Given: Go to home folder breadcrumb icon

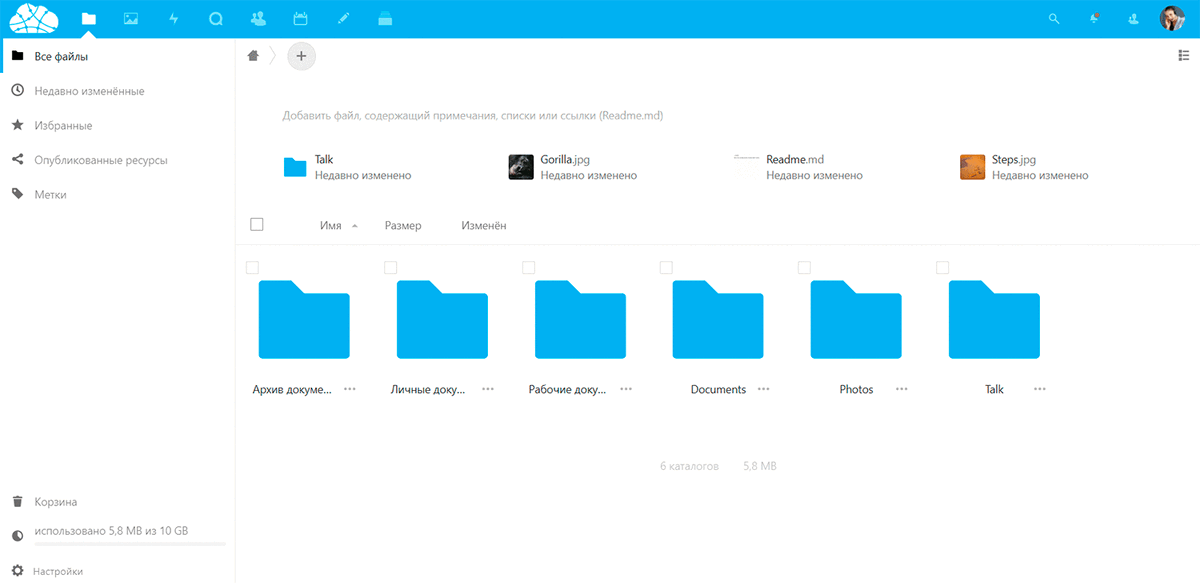Looking at the screenshot, I should [x=254, y=56].
